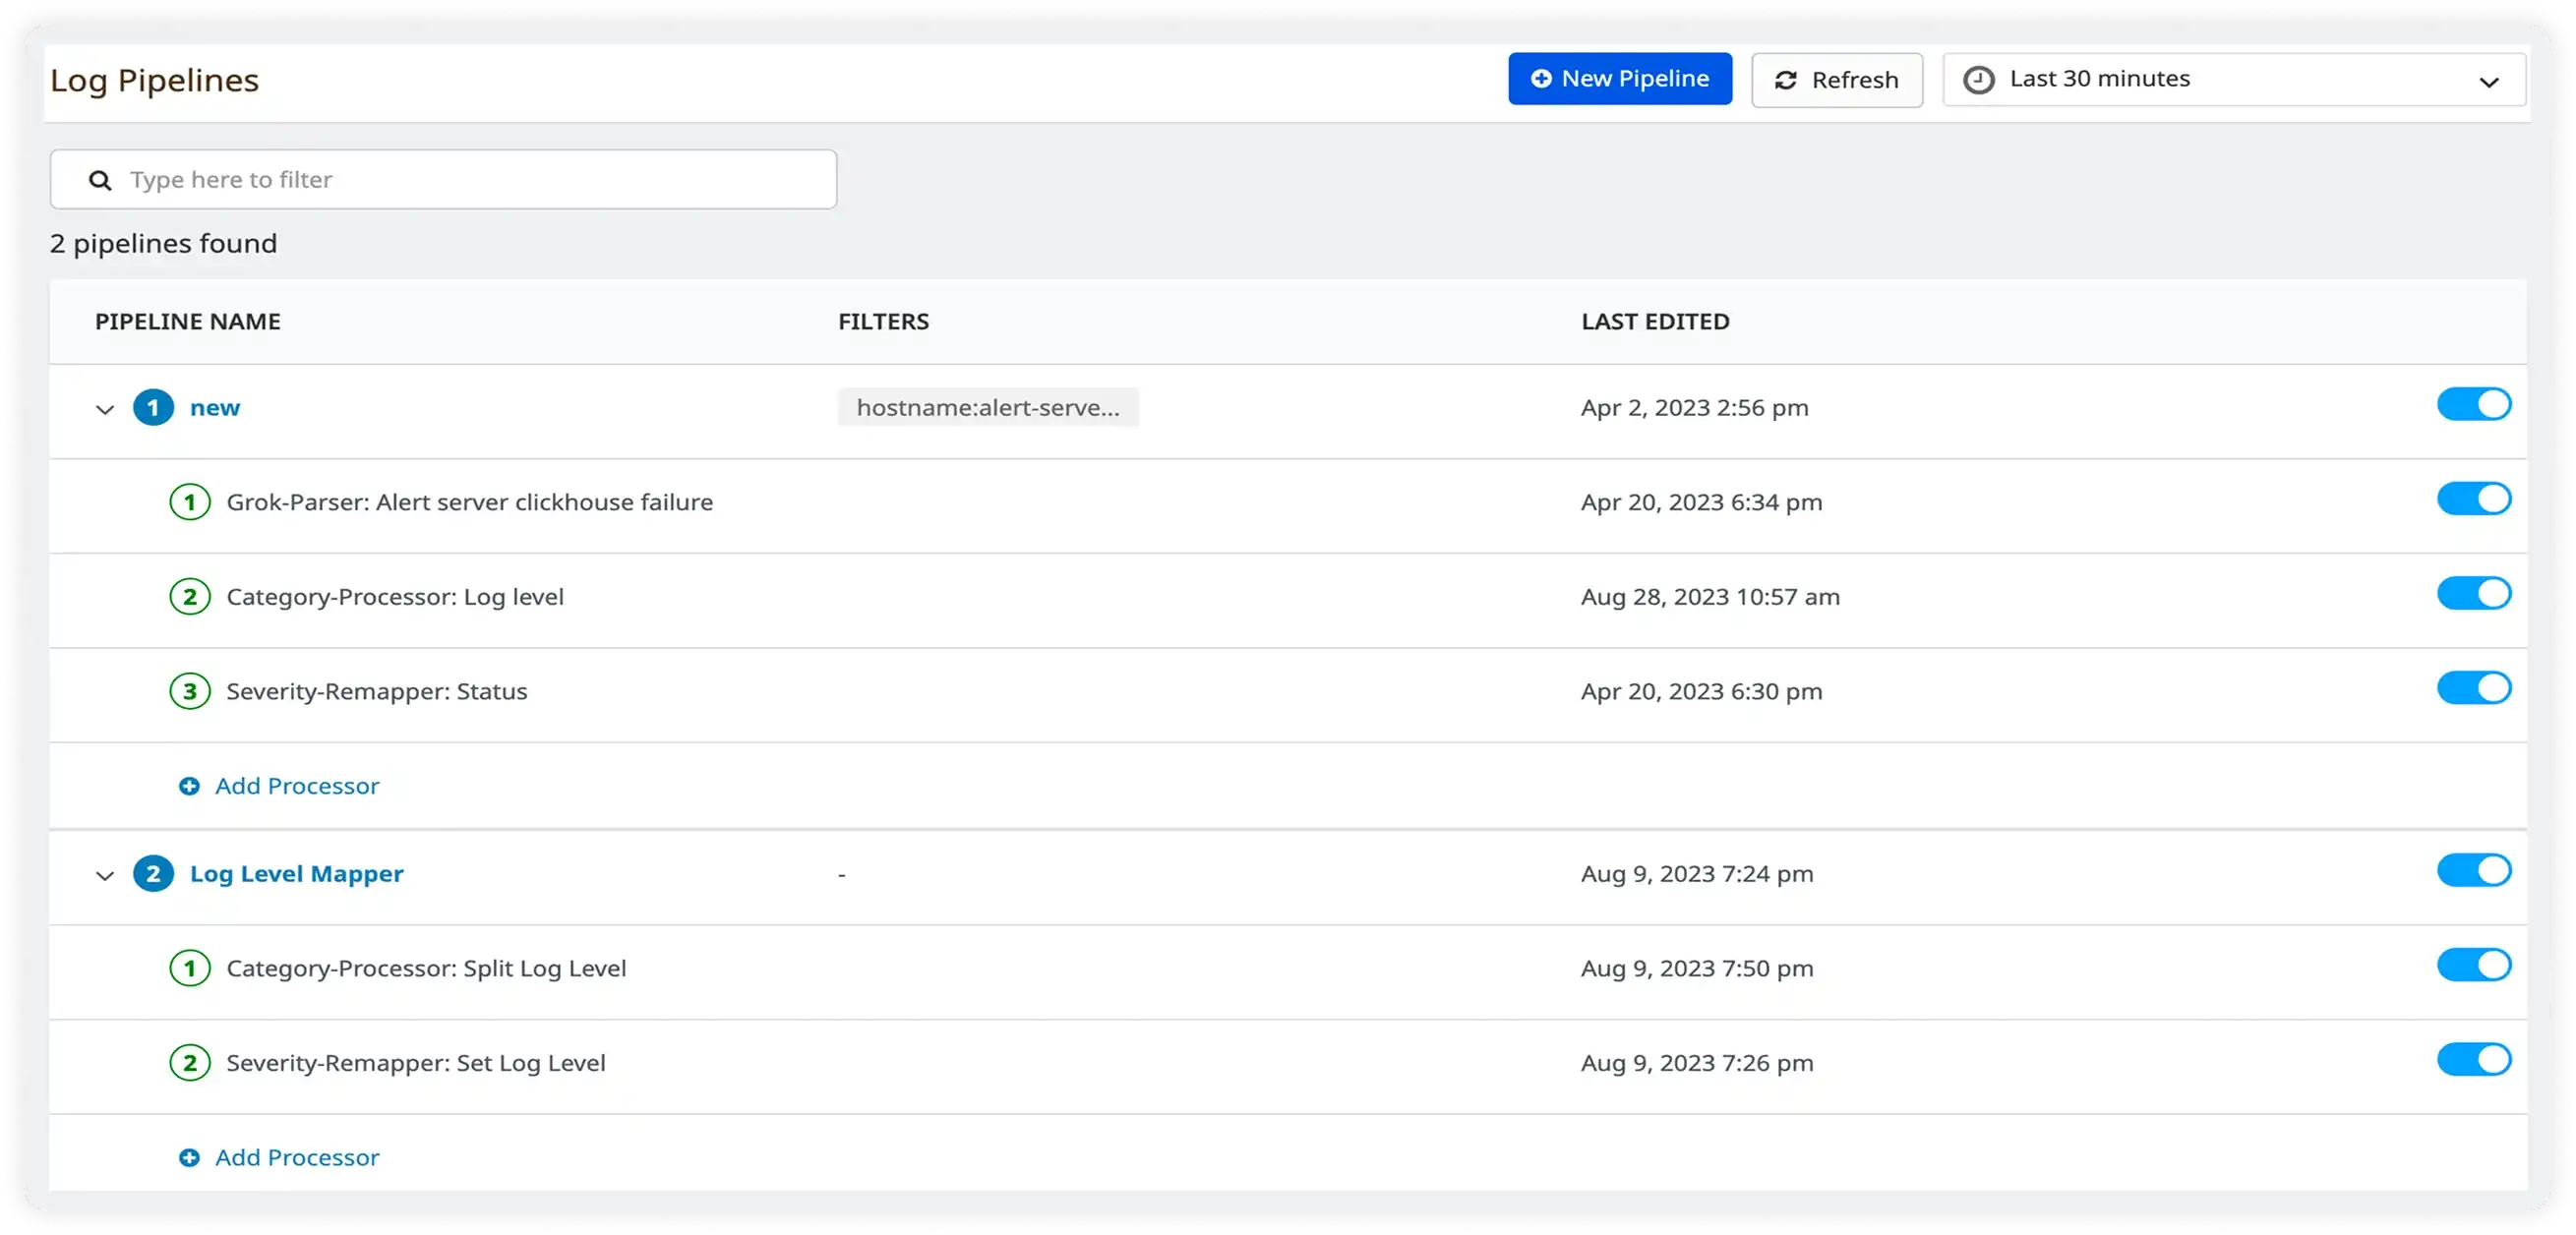Click the blue badge 2 beside Log Level Mapper
2576x1235 pixels.
[x=153, y=873]
